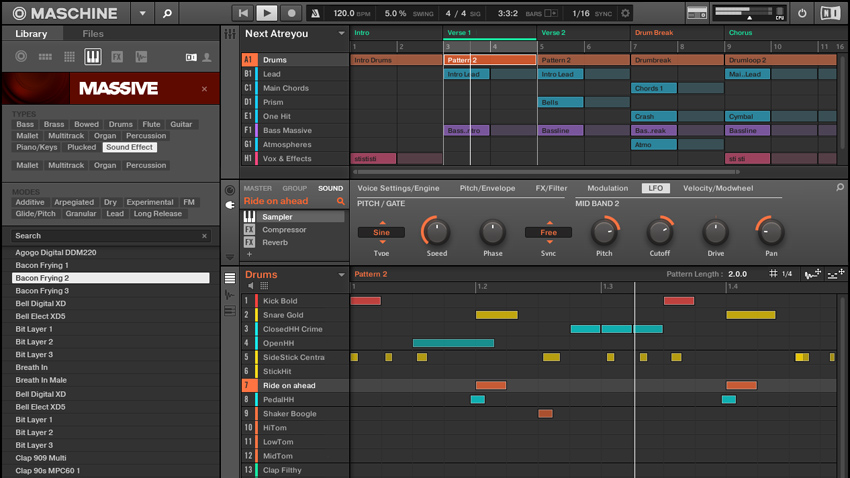Select the channel properties circle icon
The width and height of the screenshot is (850, 478).
tap(230, 190)
